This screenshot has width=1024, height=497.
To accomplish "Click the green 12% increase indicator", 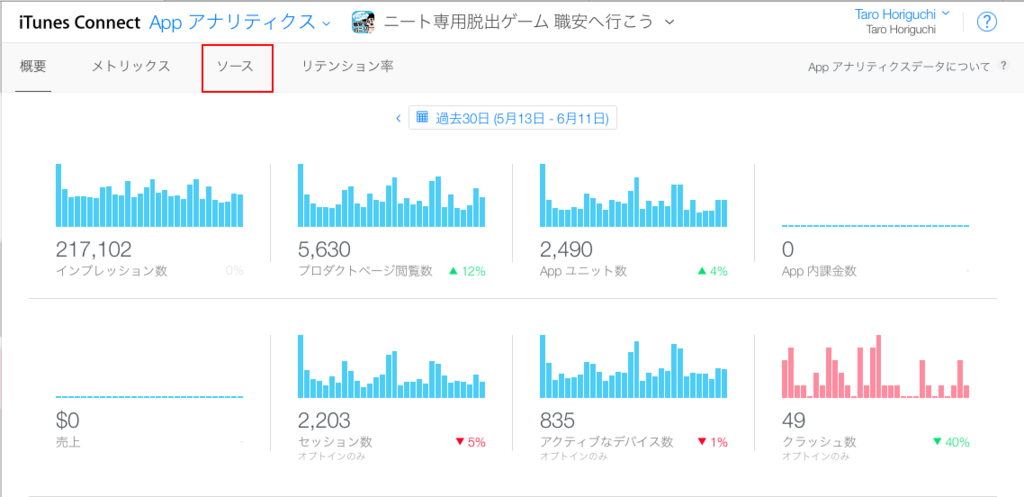I will pos(467,272).
